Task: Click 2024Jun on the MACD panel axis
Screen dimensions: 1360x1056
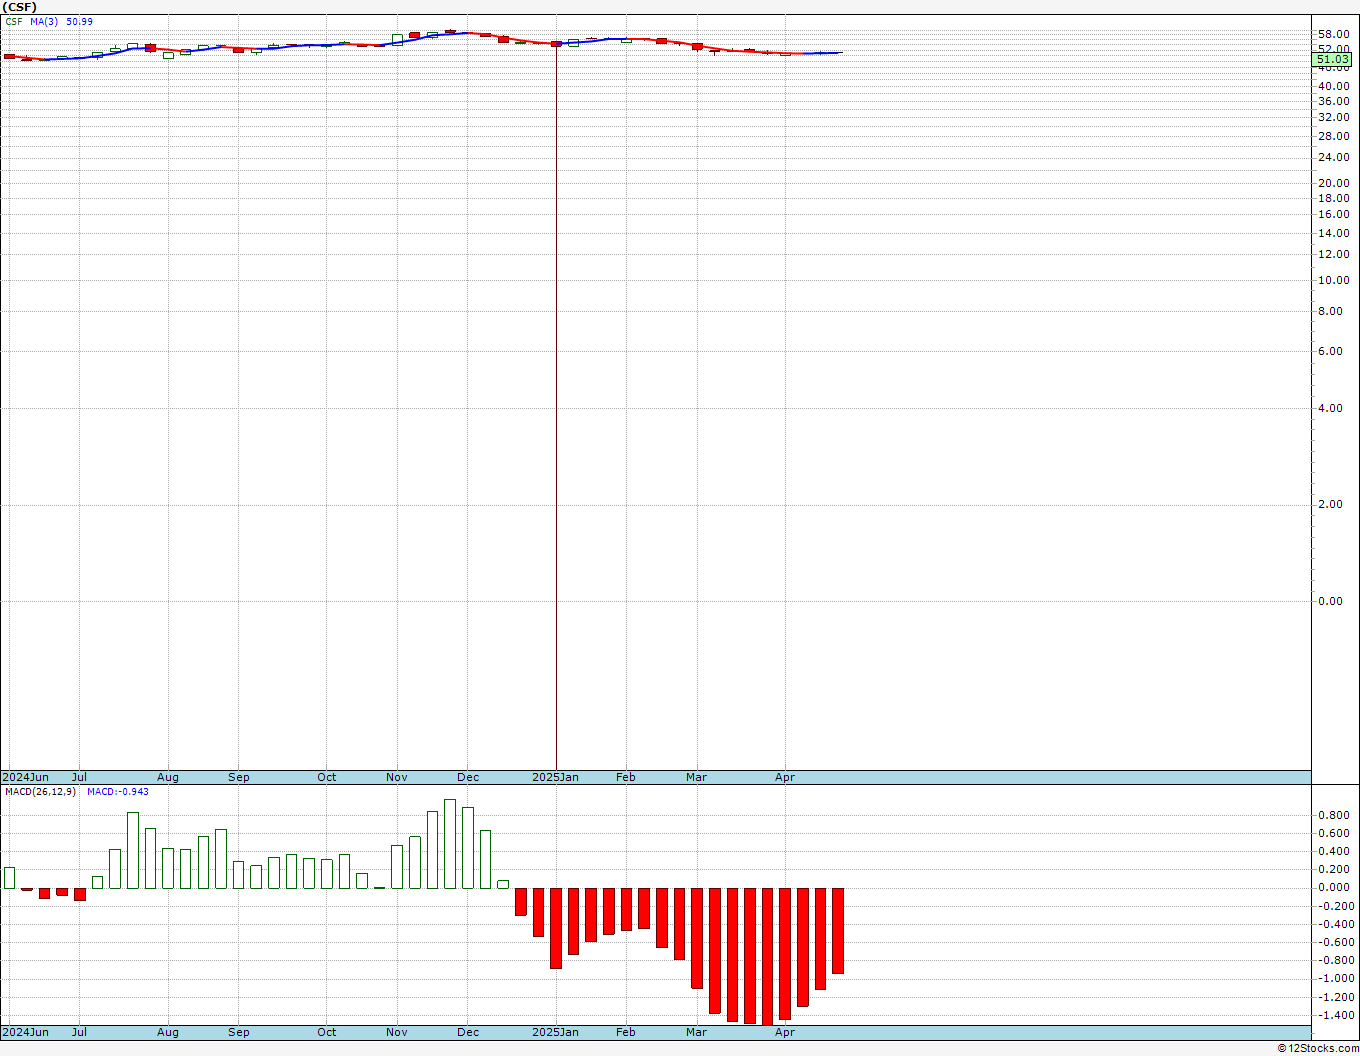Action: 26,1032
